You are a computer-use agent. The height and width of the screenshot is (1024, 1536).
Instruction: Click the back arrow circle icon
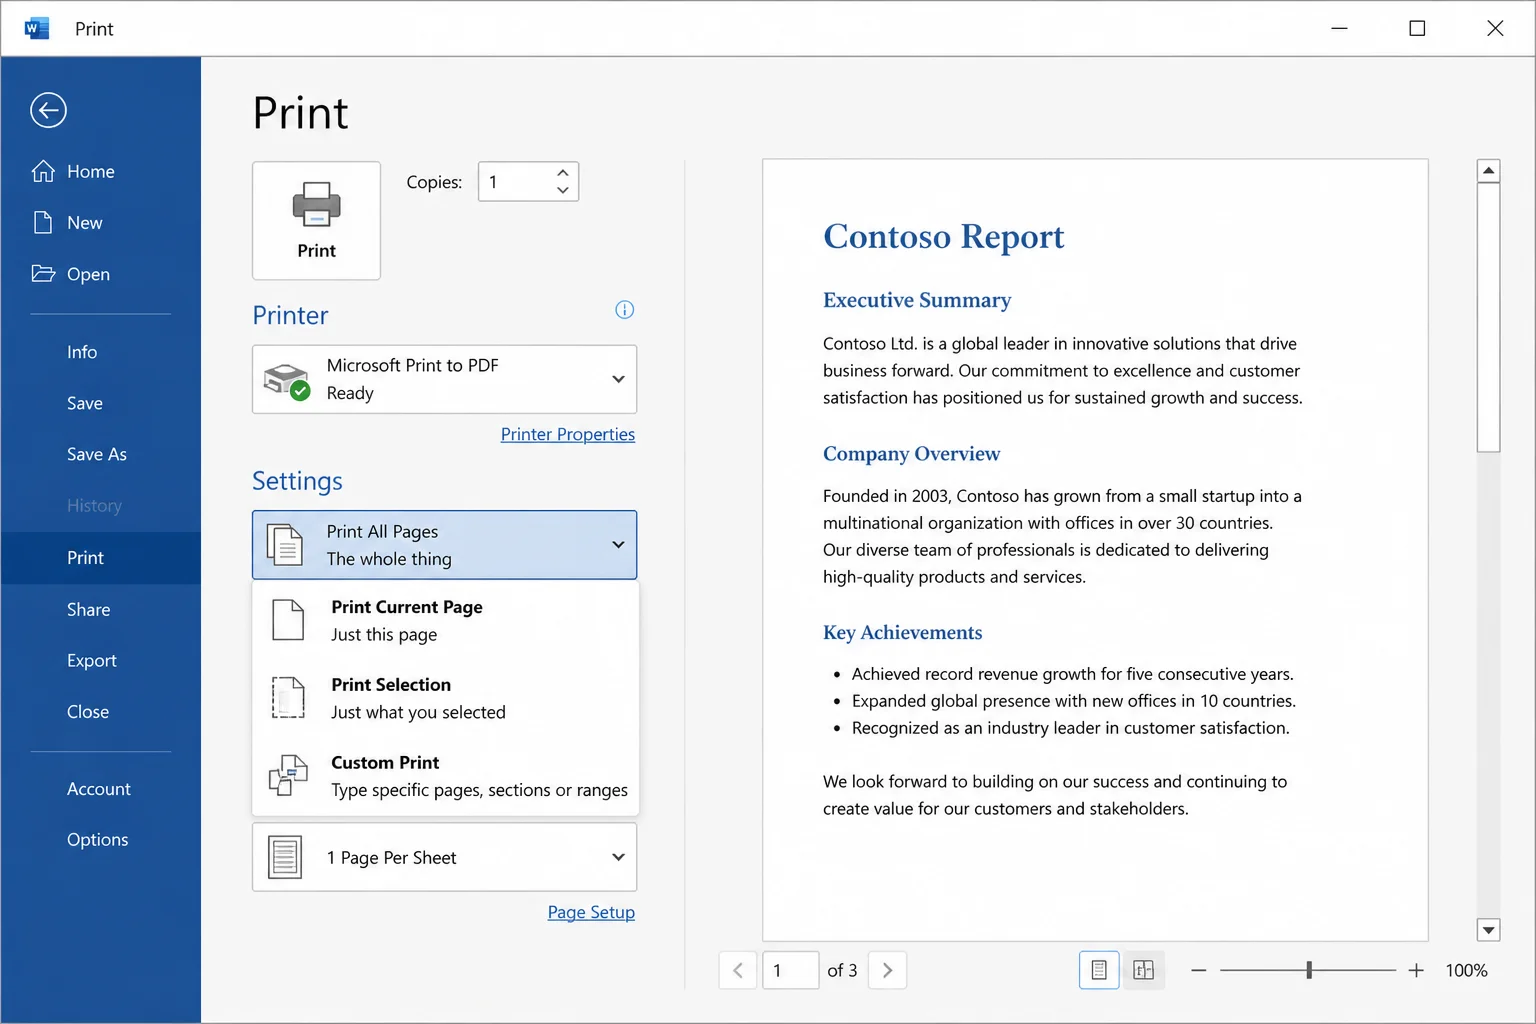48,110
